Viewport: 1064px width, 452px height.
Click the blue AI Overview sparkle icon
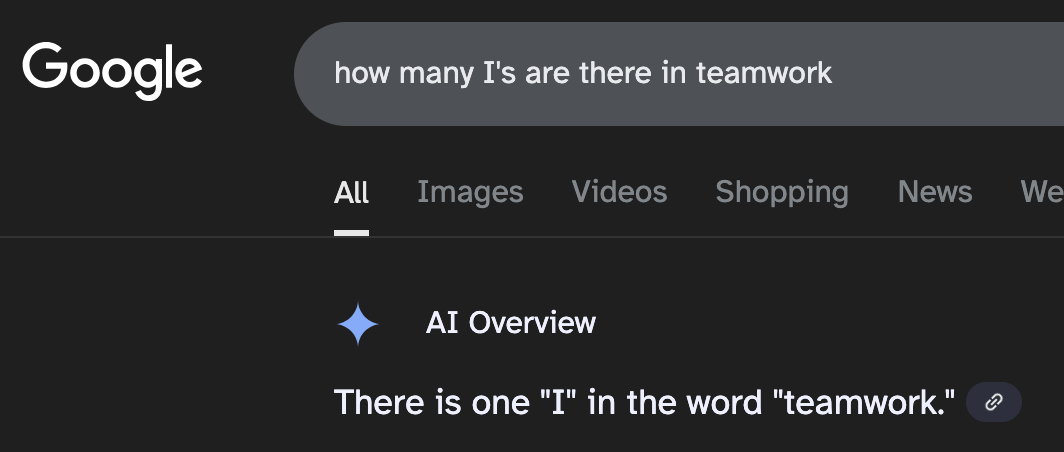point(358,324)
